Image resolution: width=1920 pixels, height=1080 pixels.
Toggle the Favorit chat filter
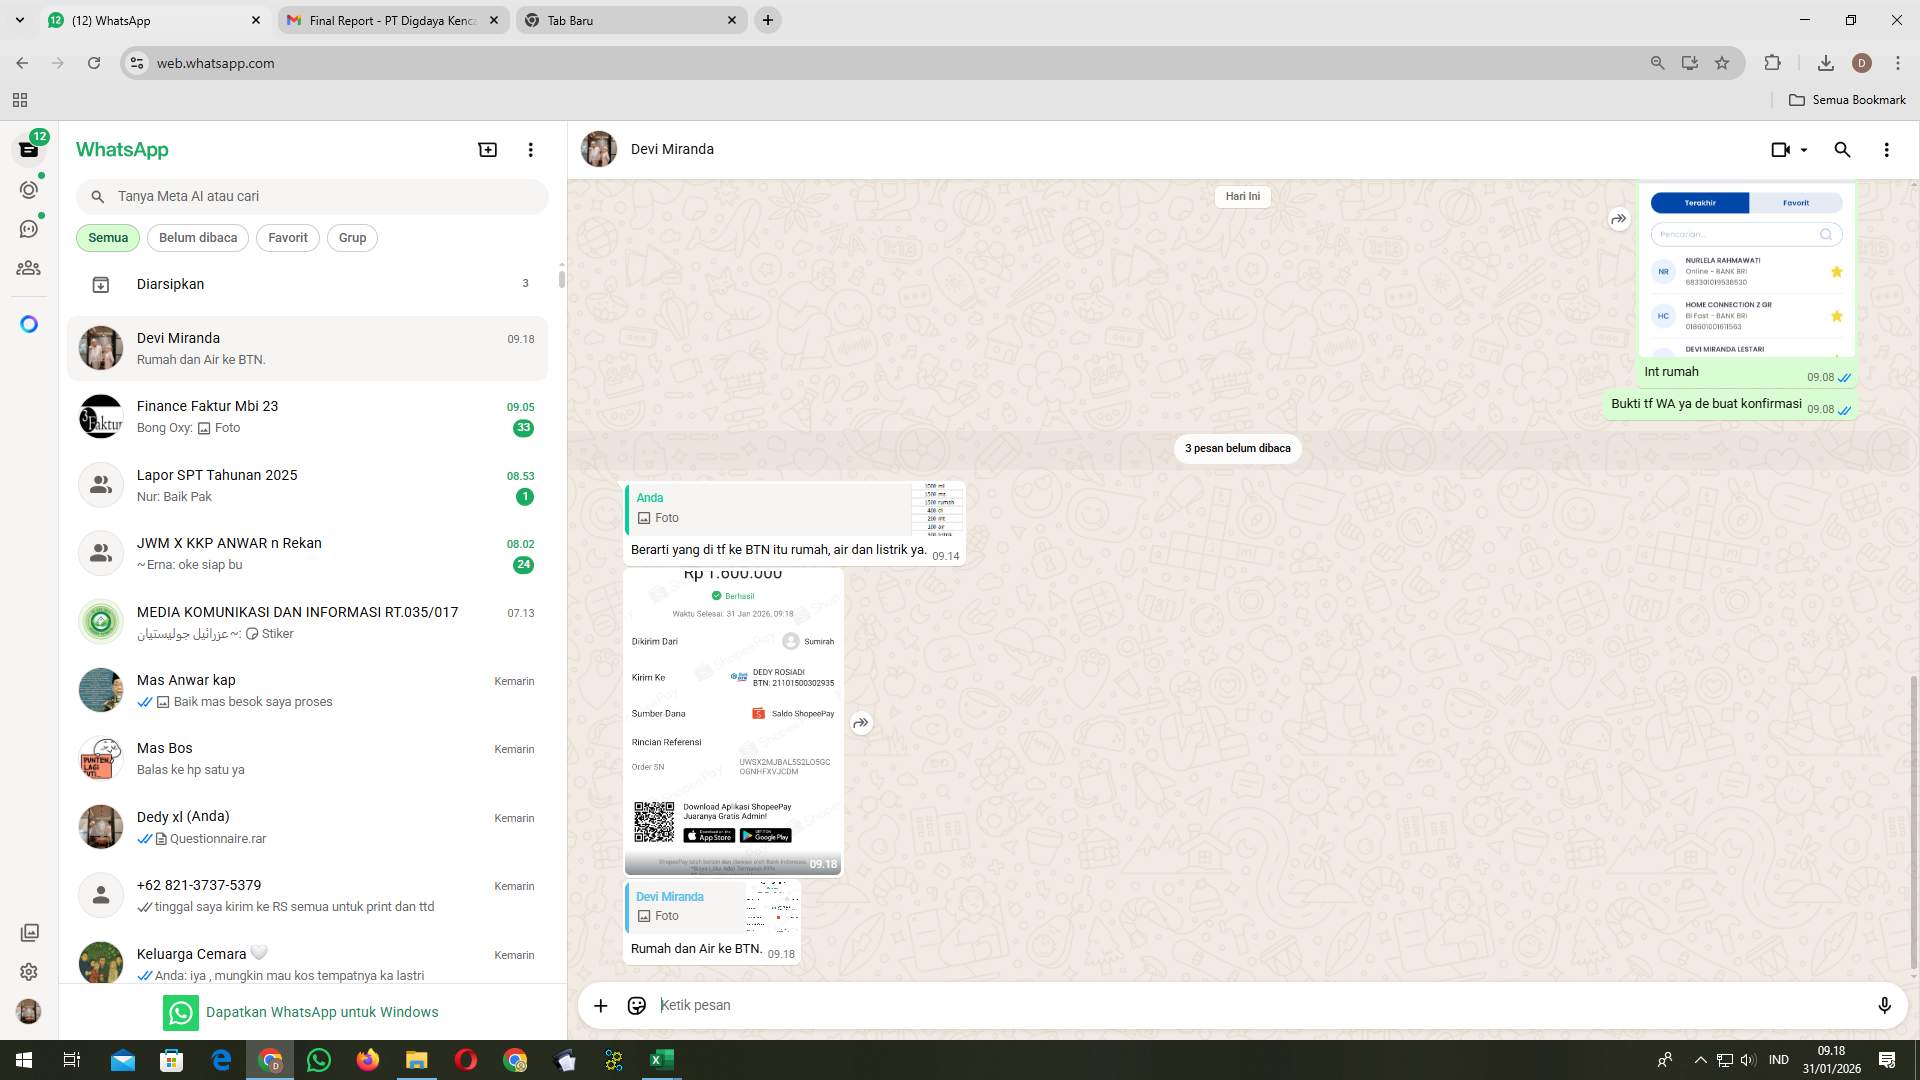[x=287, y=237]
